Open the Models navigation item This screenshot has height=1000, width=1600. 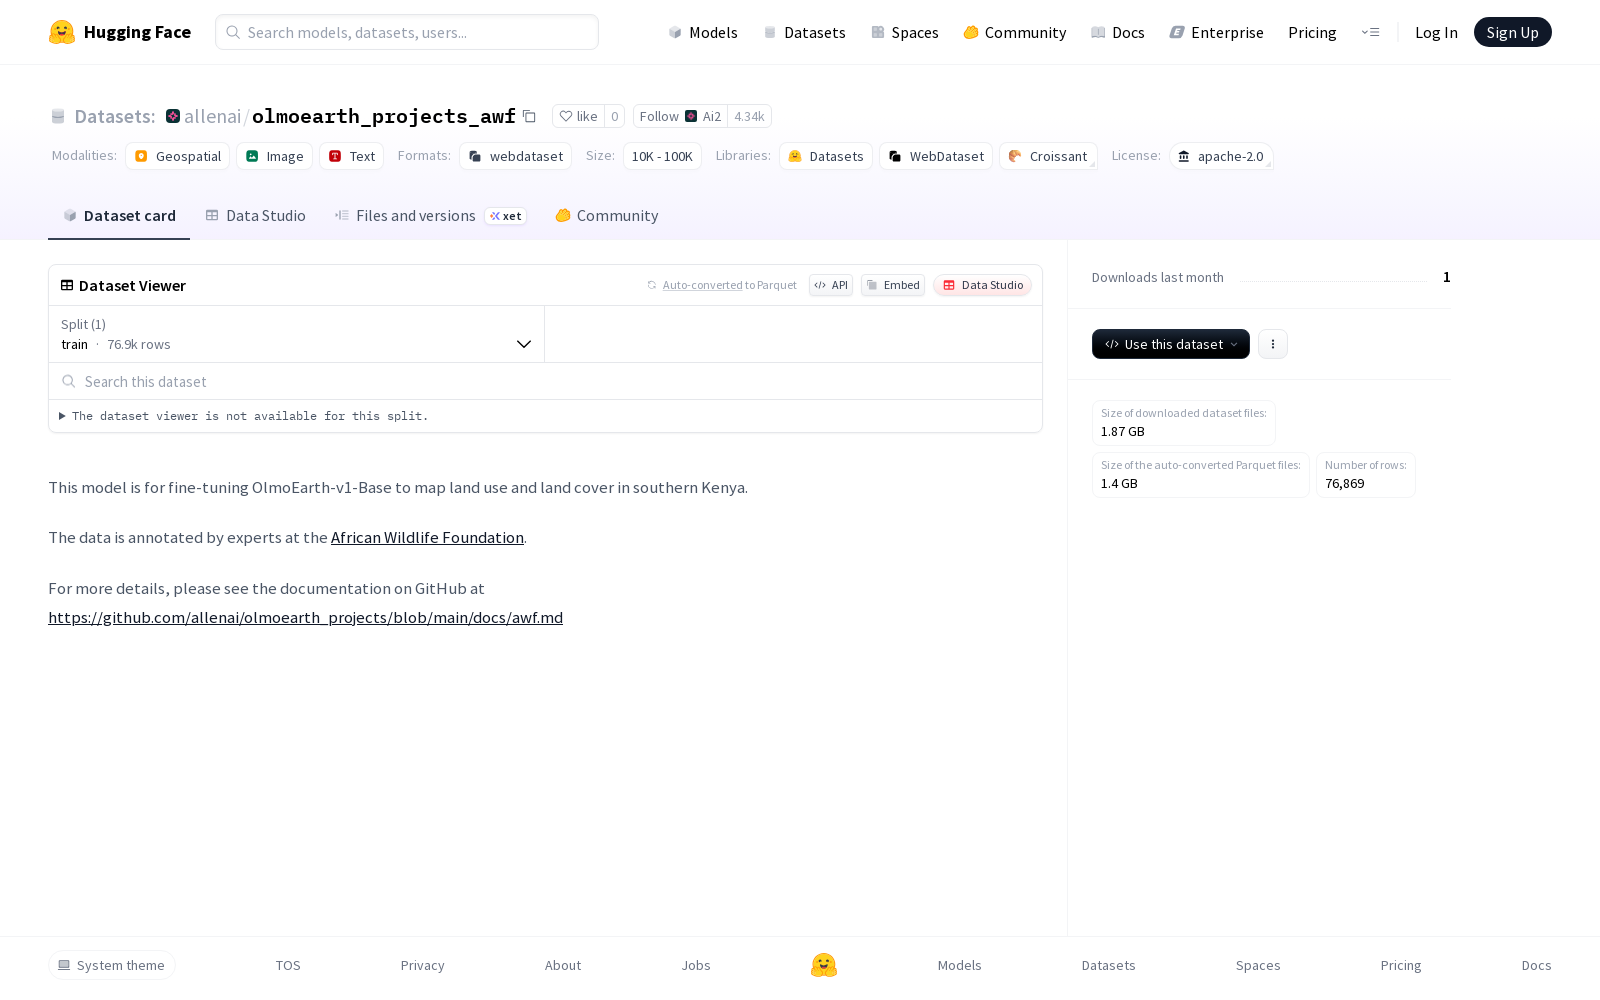pyautogui.click(x=703, y=32)
